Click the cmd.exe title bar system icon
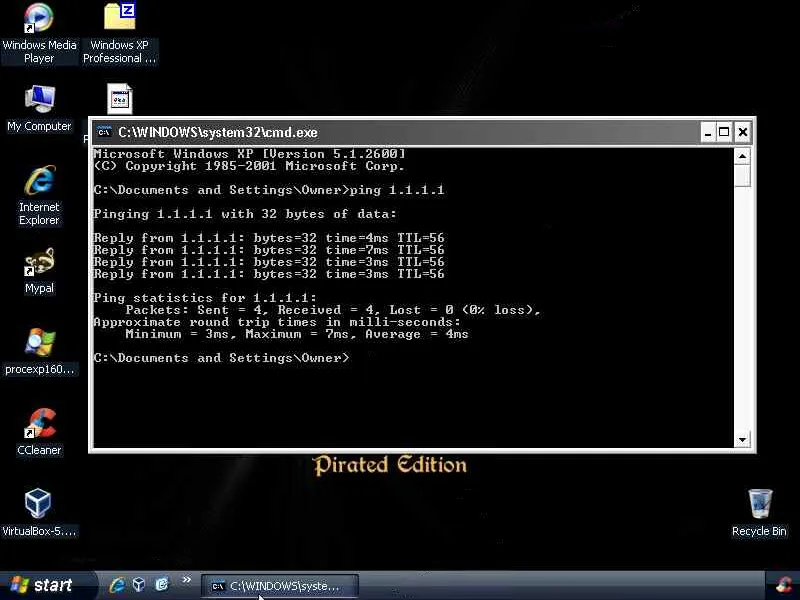Screen dimensions: 800x600 click(104, 132)
